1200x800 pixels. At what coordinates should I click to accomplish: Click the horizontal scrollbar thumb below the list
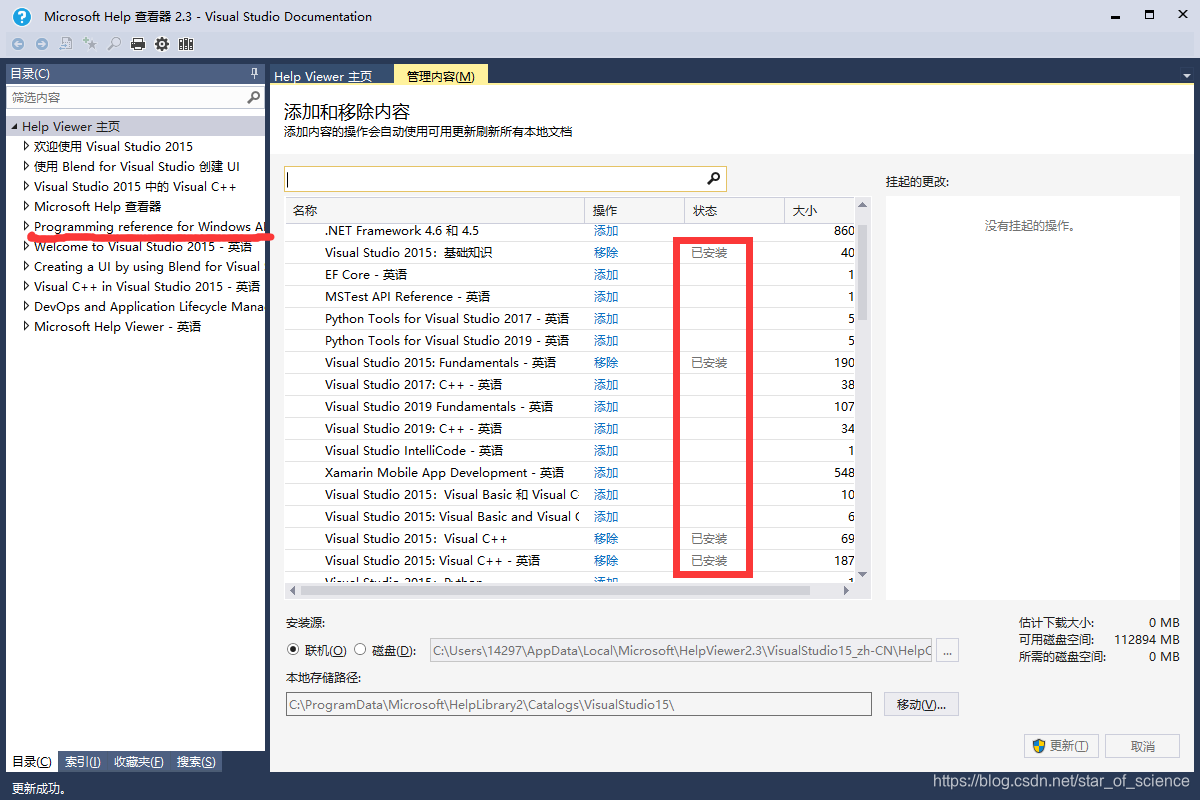[554, 590]
